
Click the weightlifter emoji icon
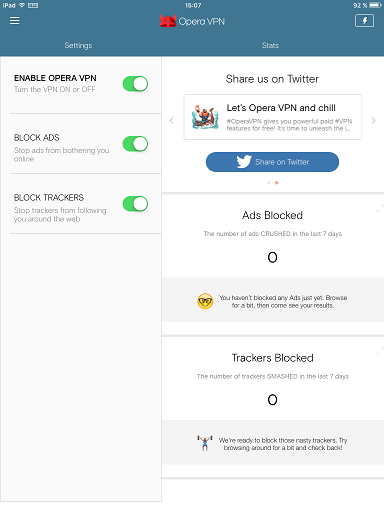click(205, 443)
